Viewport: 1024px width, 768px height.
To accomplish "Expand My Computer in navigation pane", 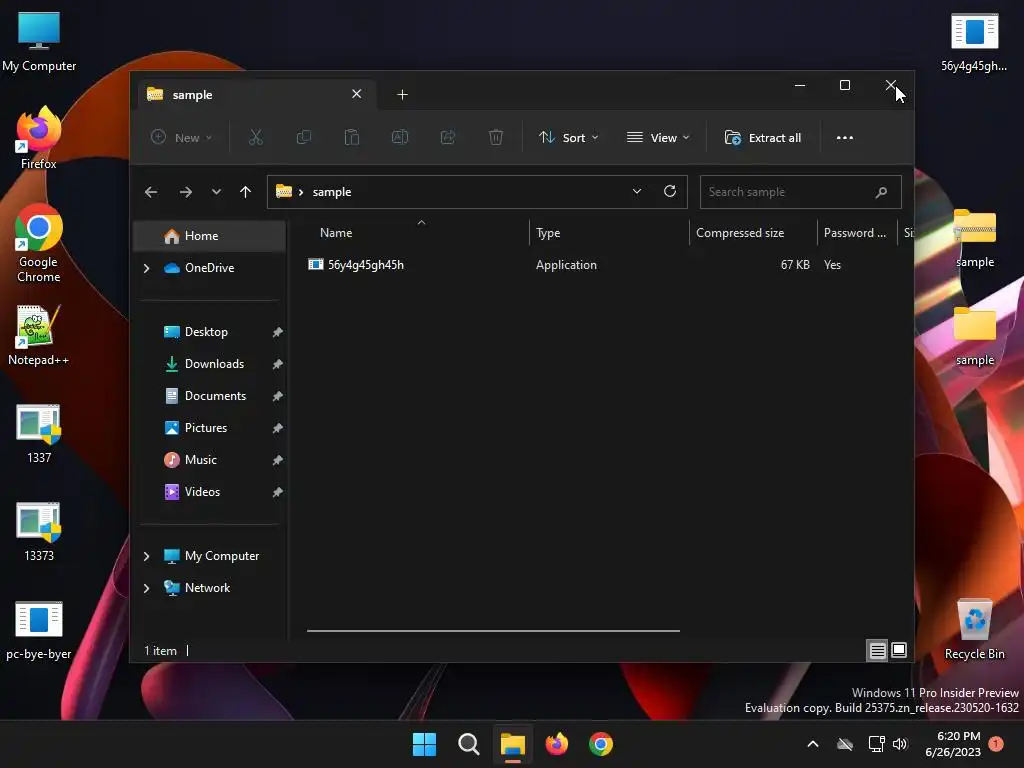I will pos(146,556).
